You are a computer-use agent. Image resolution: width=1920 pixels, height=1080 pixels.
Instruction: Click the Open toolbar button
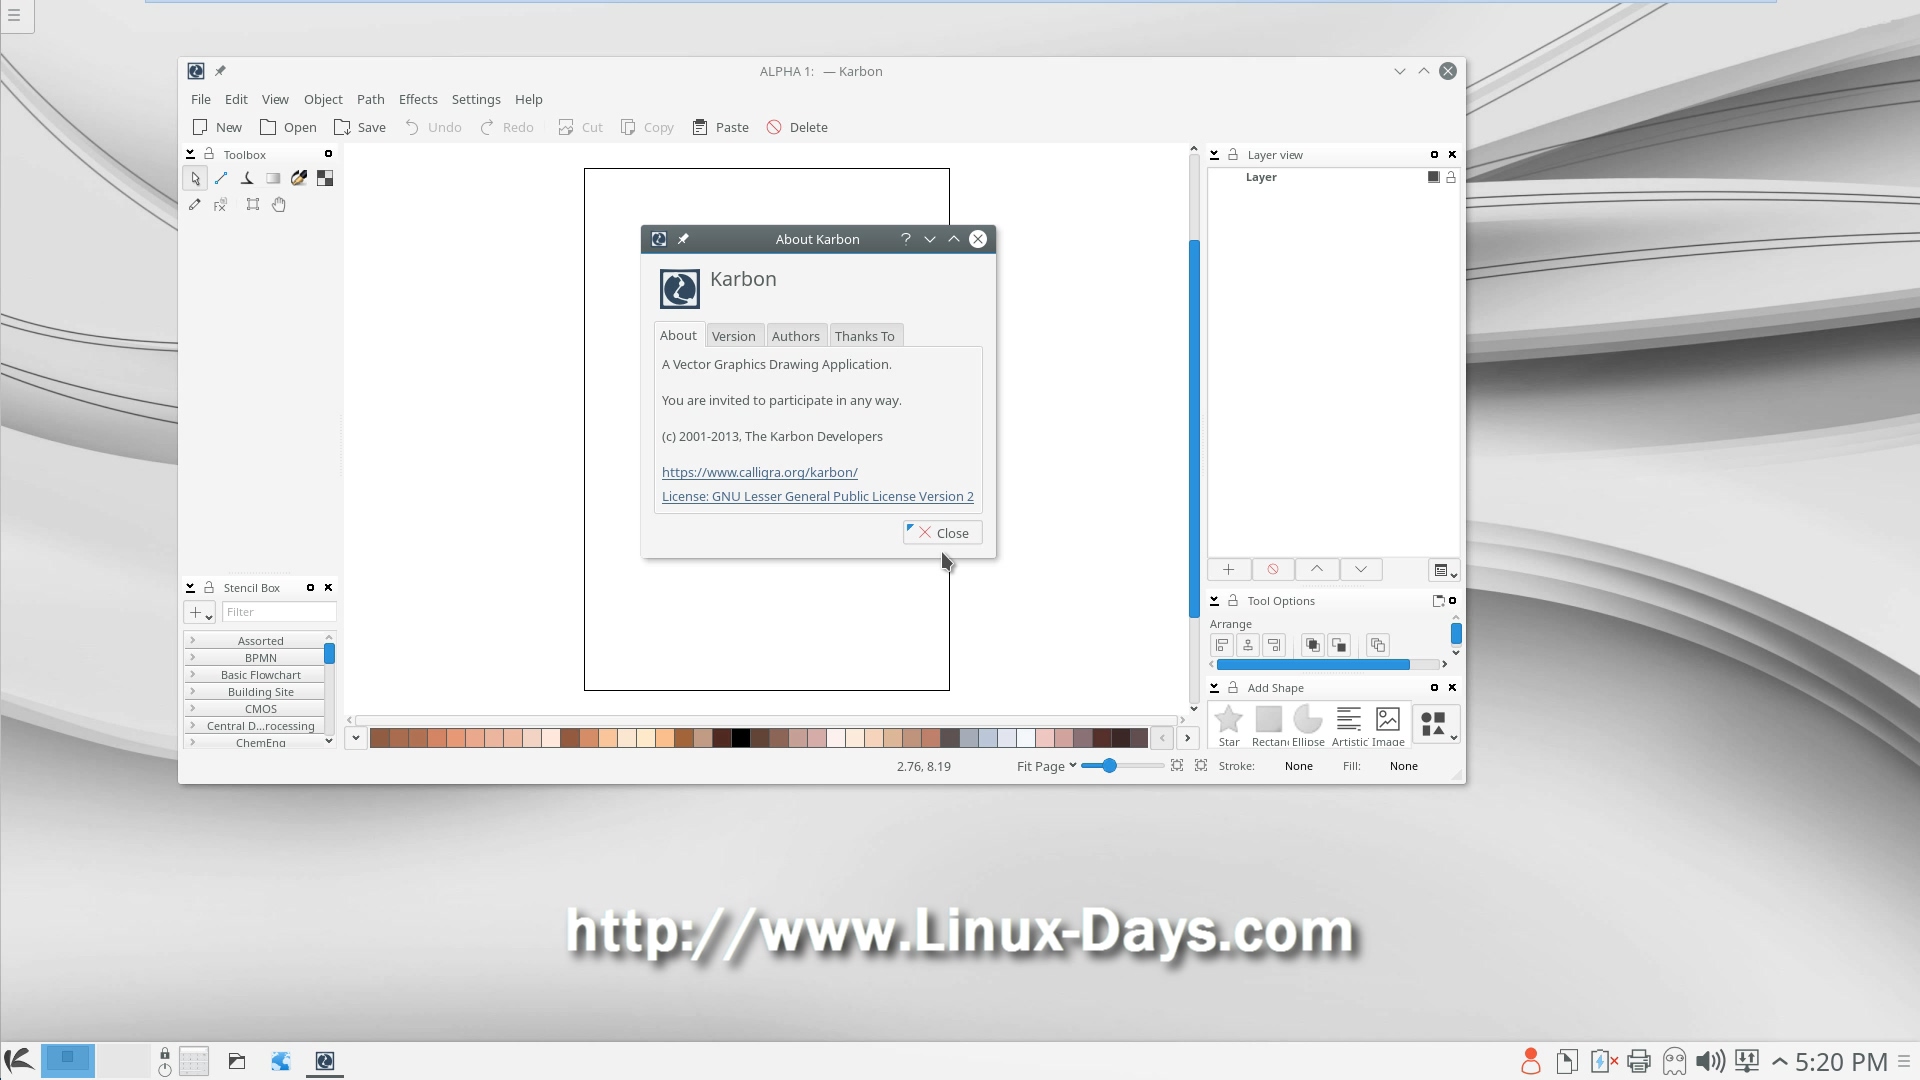[289, 127]
